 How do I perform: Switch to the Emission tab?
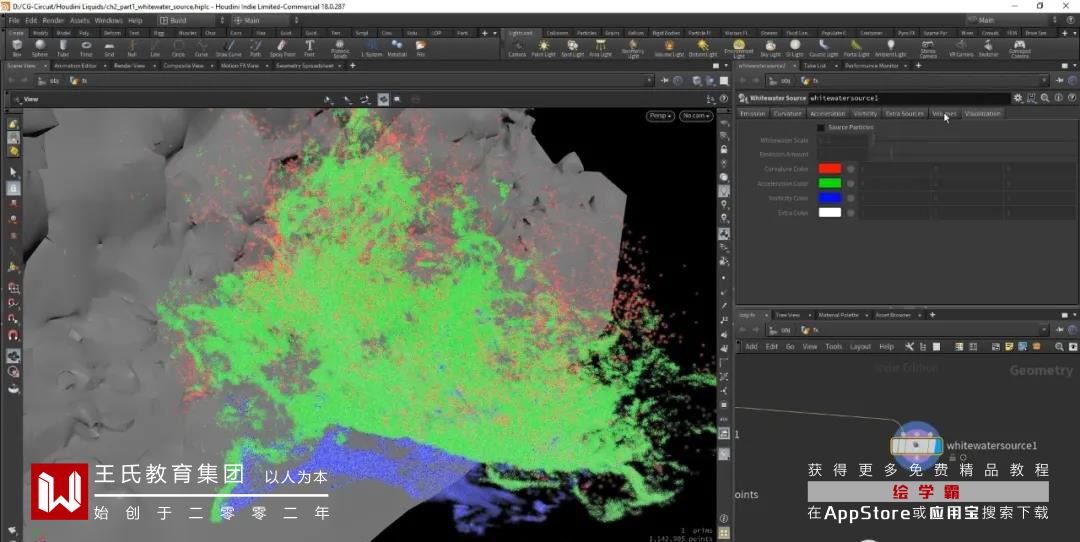tap(752, 113)
